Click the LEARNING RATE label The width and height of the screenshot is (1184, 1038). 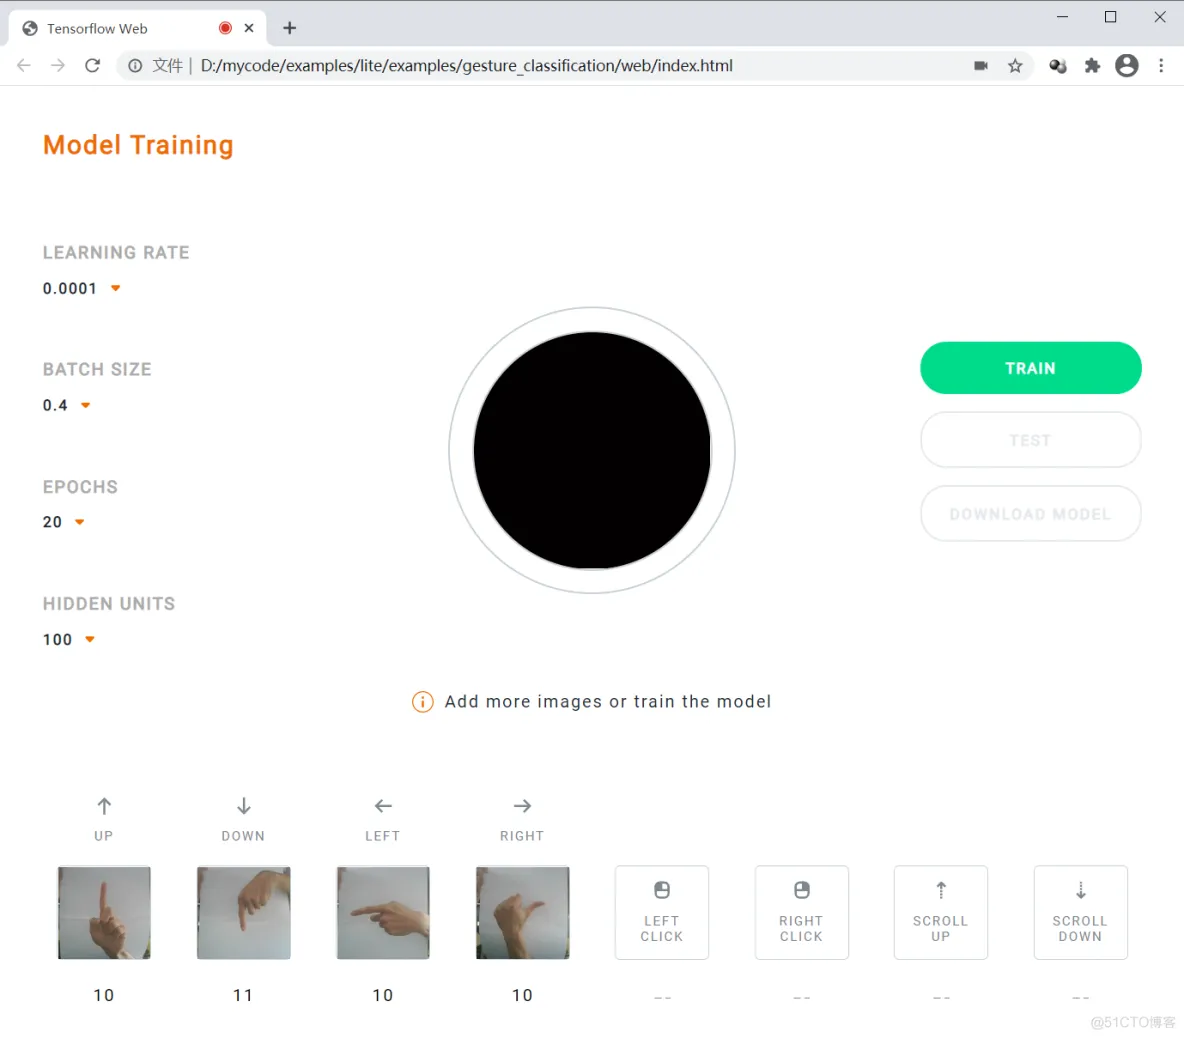point(116,253)
